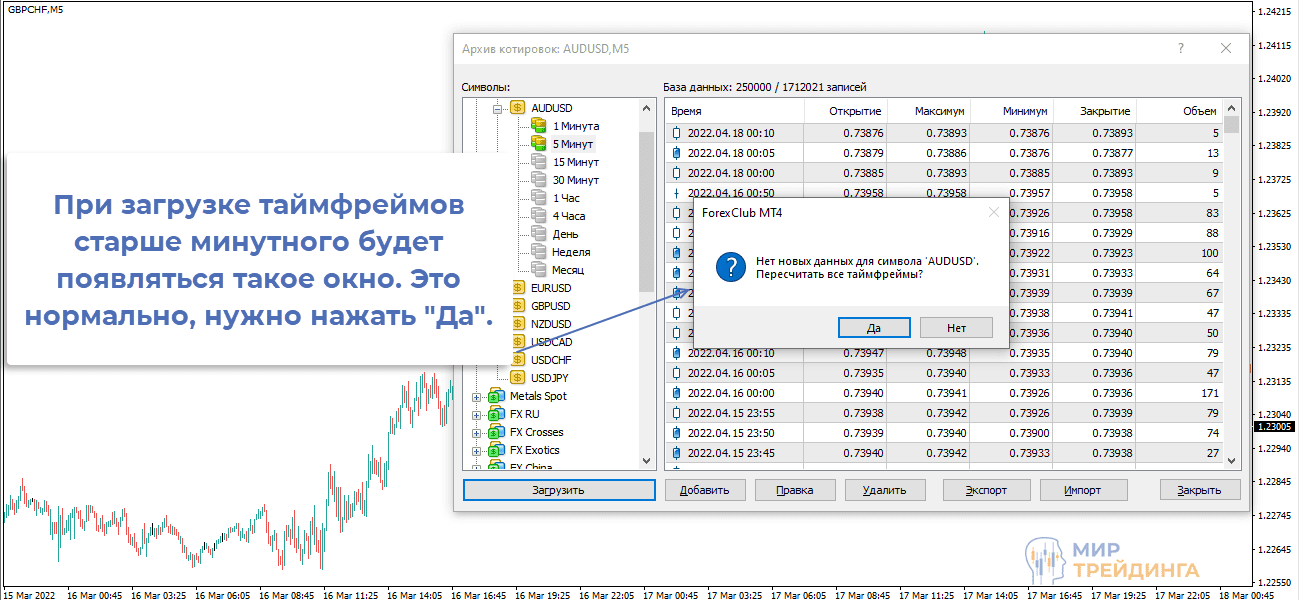Select the 4 Часа timeframe item

coord(568,216)
